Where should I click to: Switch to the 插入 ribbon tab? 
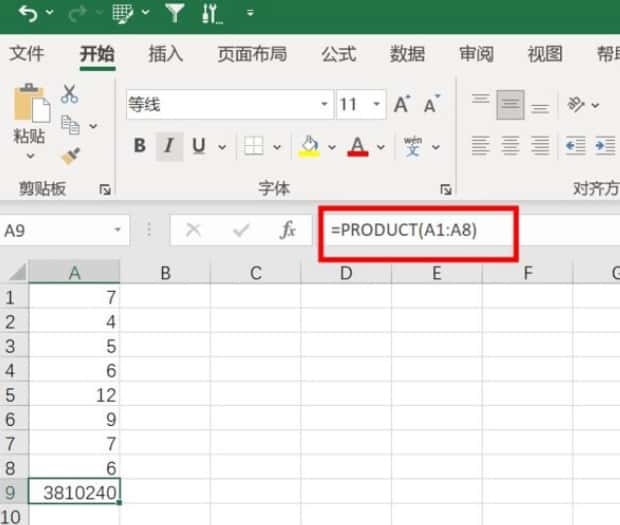(x=165, y=54)
